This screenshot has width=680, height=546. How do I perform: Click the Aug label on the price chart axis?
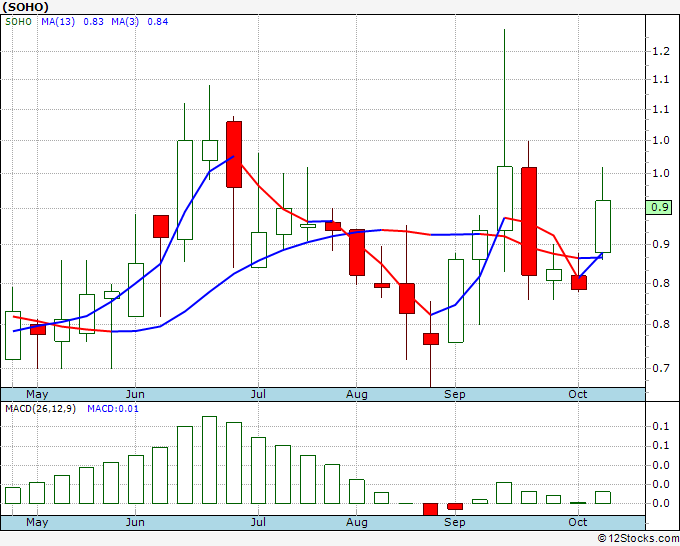[x=357, y=394]
